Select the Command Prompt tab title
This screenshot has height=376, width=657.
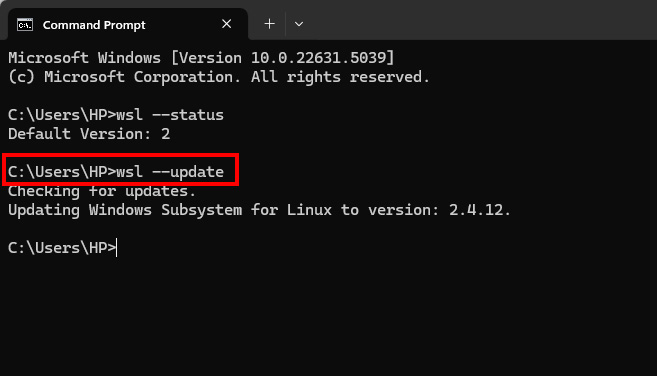pyautogui.click(x=94, y=25)
